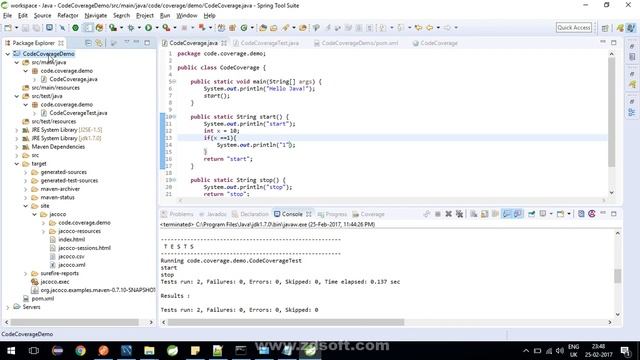This screenshot has height=360, width=640.
Task: Open the Navigate menu
Action: coord(96,16)
